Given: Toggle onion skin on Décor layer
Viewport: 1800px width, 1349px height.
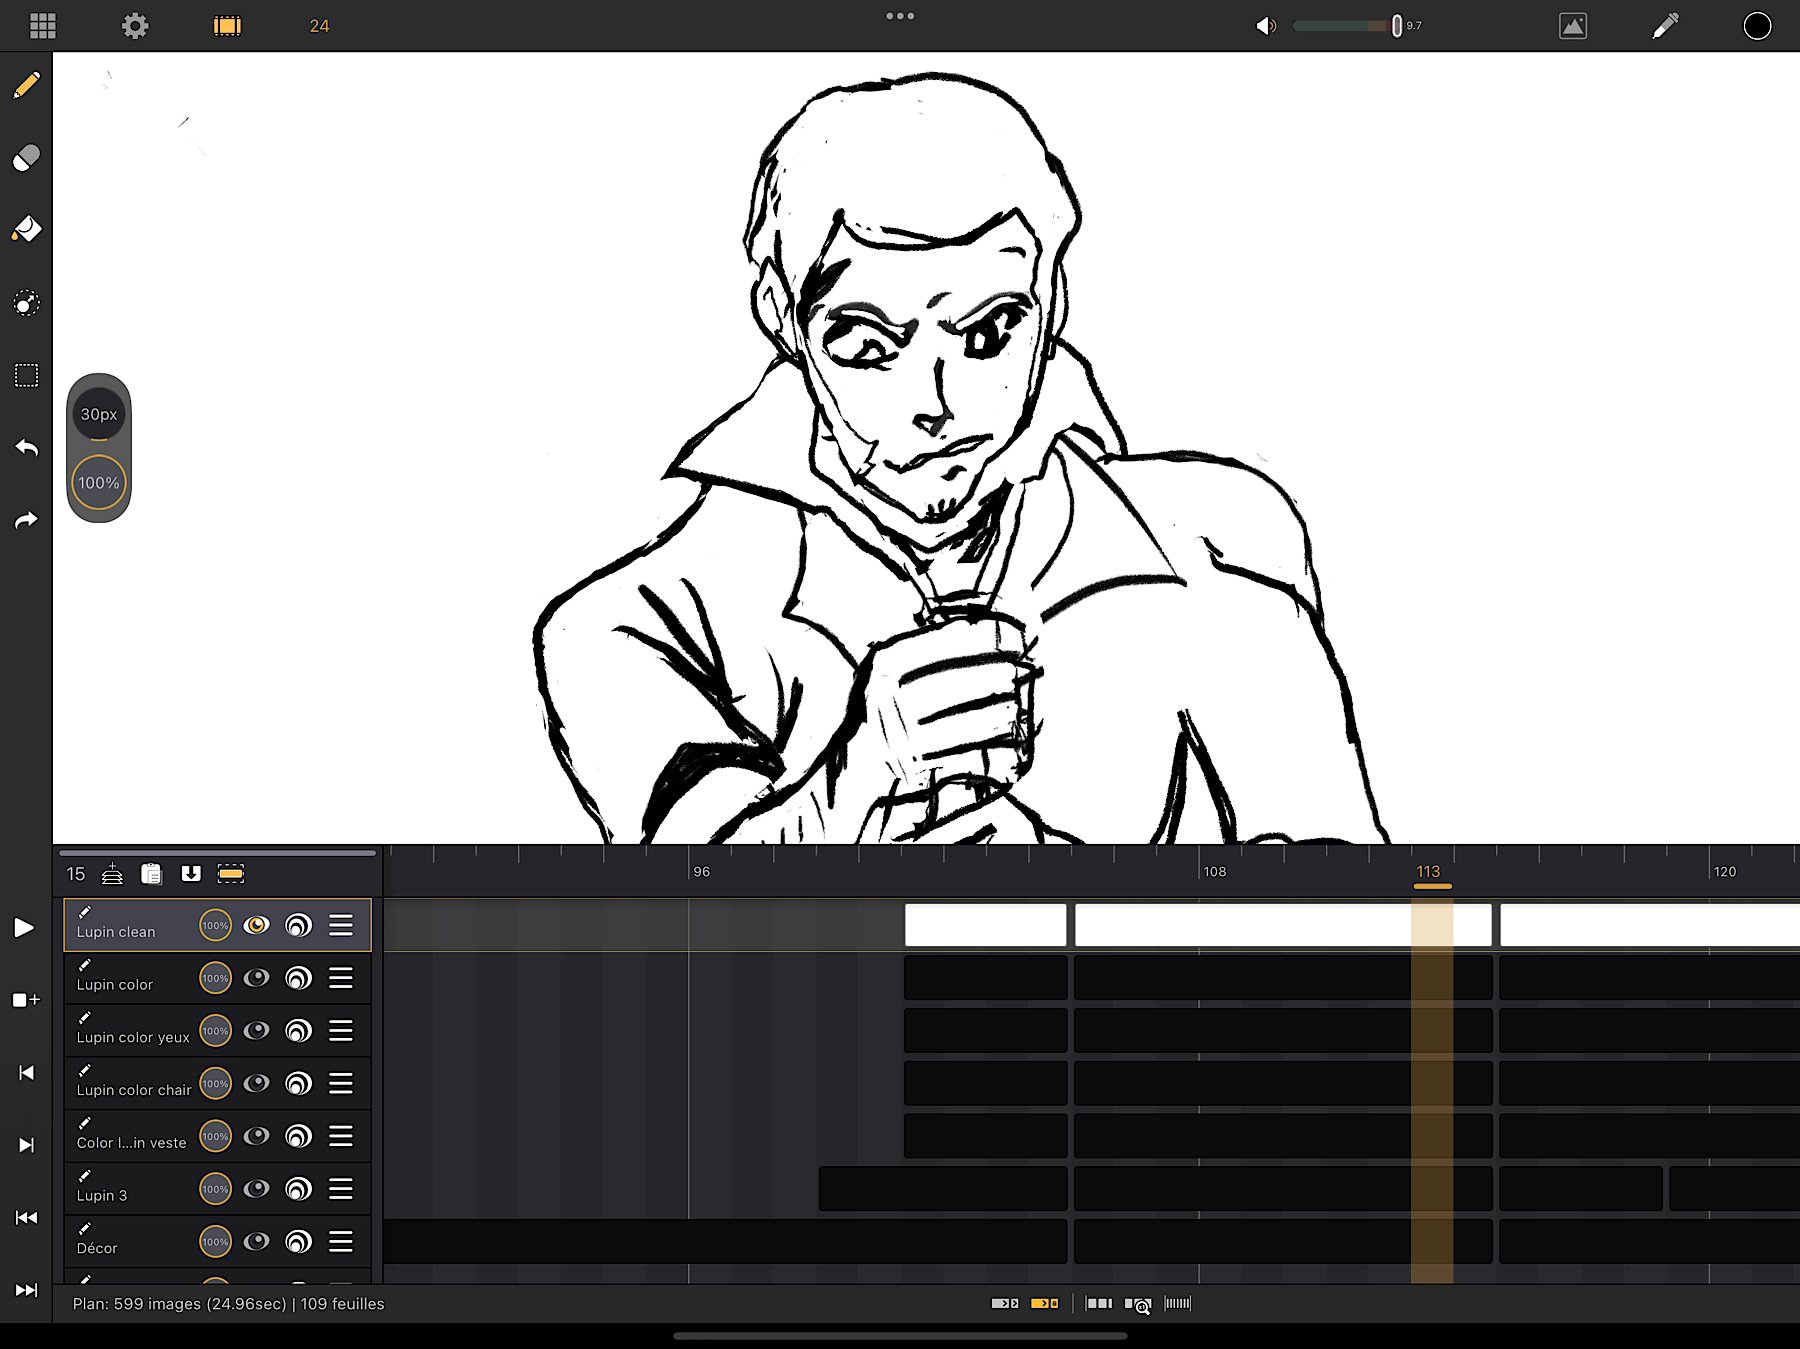Looking at the screenshot, I should [x=299, y=1242].
